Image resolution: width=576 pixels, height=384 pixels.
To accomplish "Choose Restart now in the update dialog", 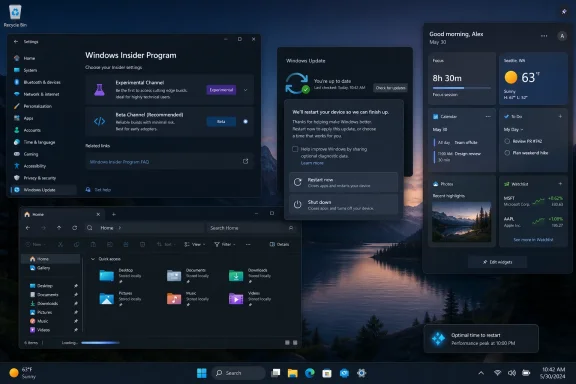I will click(343, 182).
